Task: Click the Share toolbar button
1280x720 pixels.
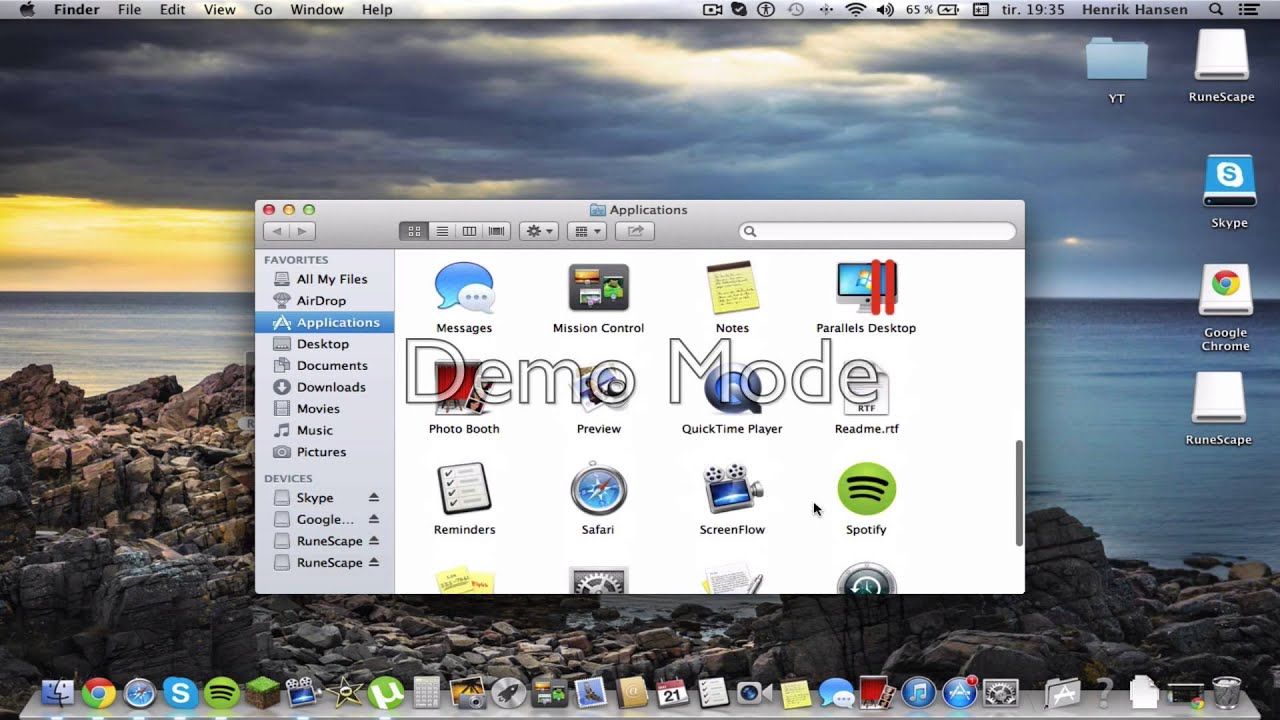Action: pos(635,231)
